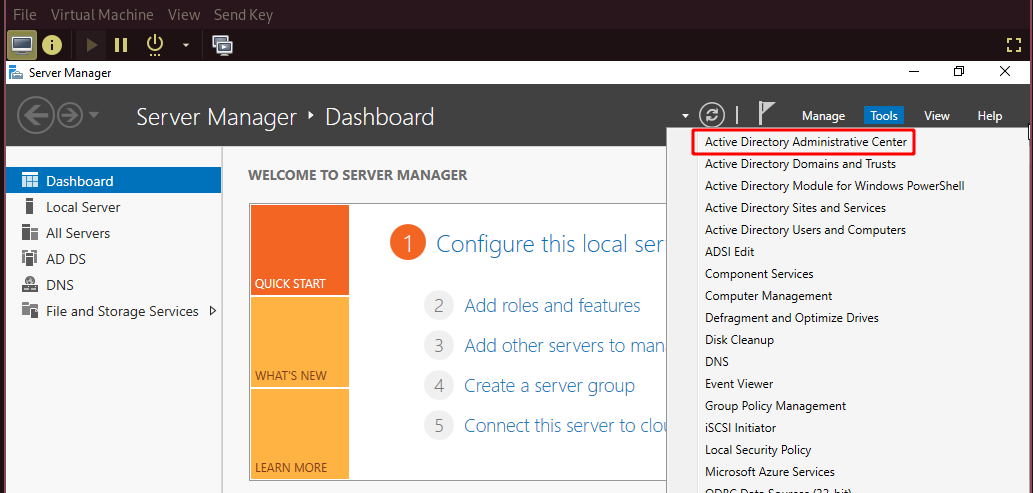Open the Manage menu
Screen dimensions: 1033x493
coord(824,116)
